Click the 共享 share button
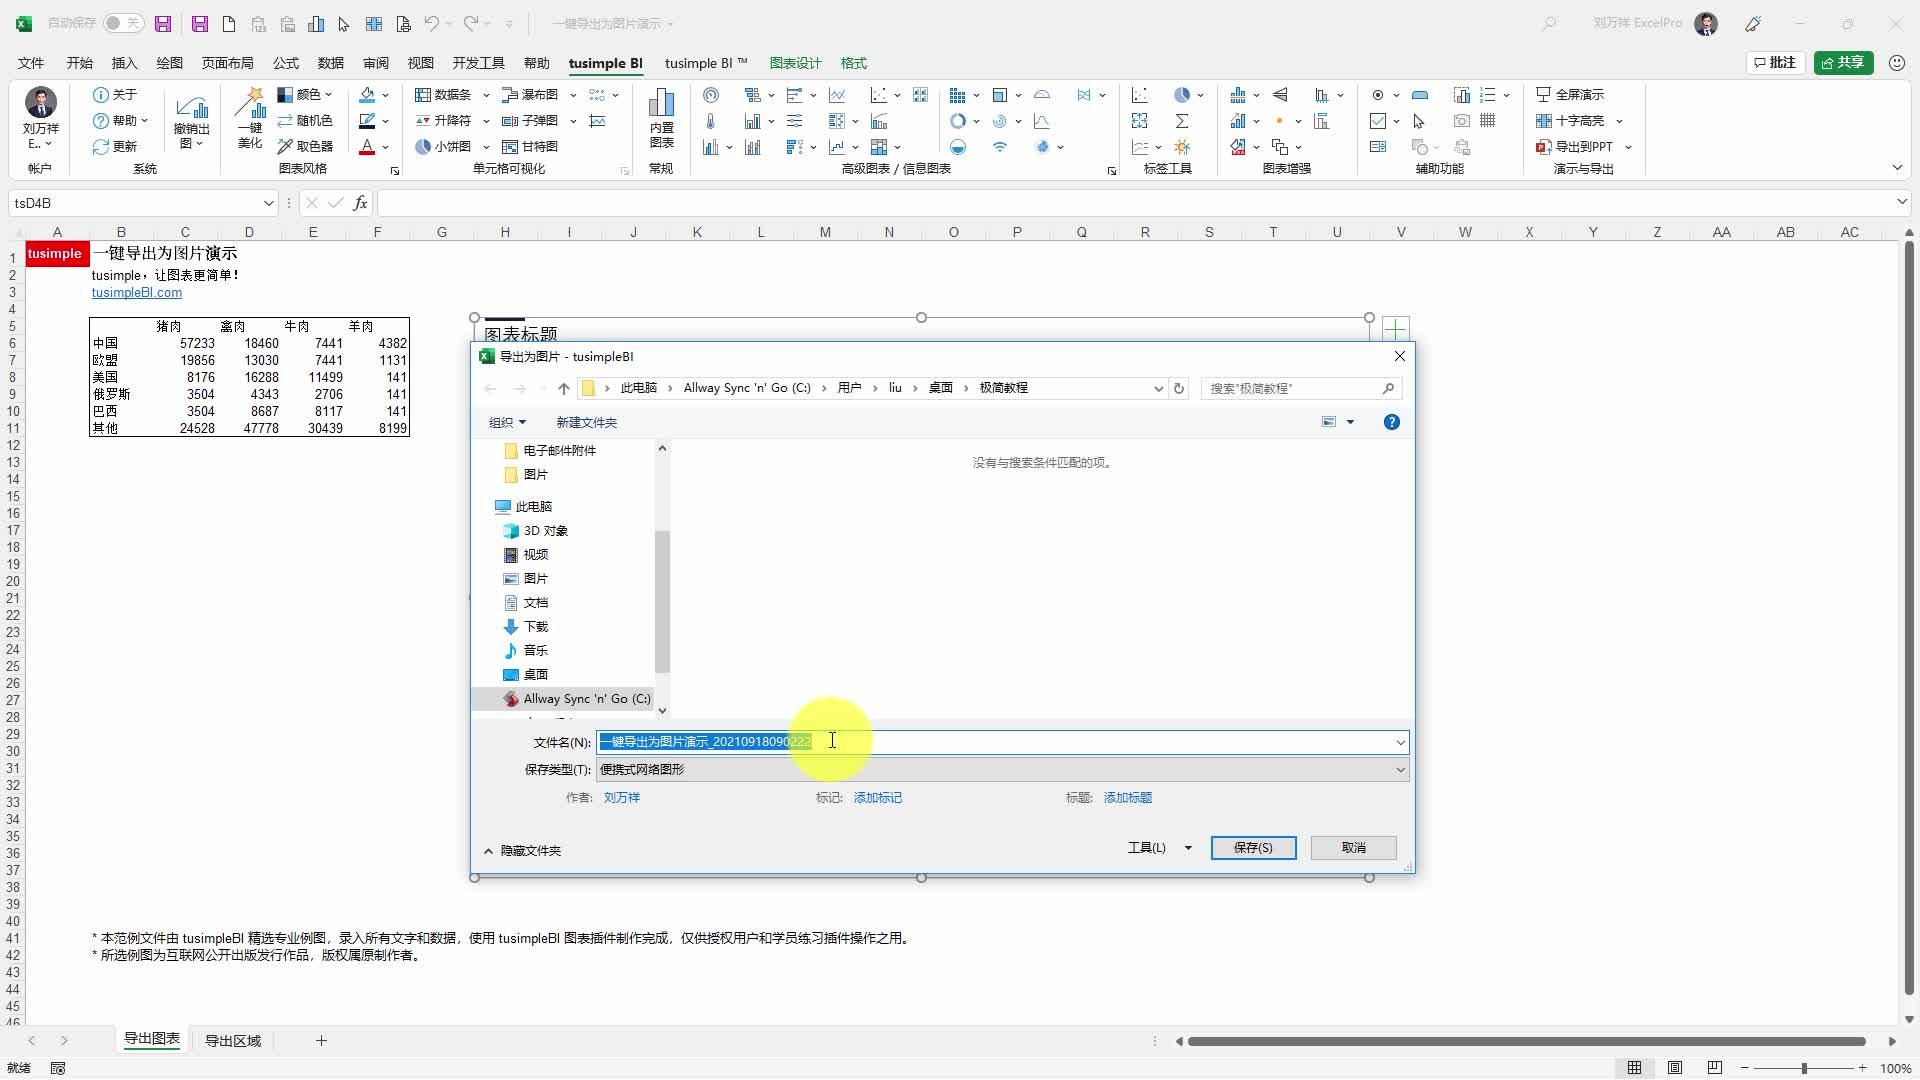 point(1844,62)
